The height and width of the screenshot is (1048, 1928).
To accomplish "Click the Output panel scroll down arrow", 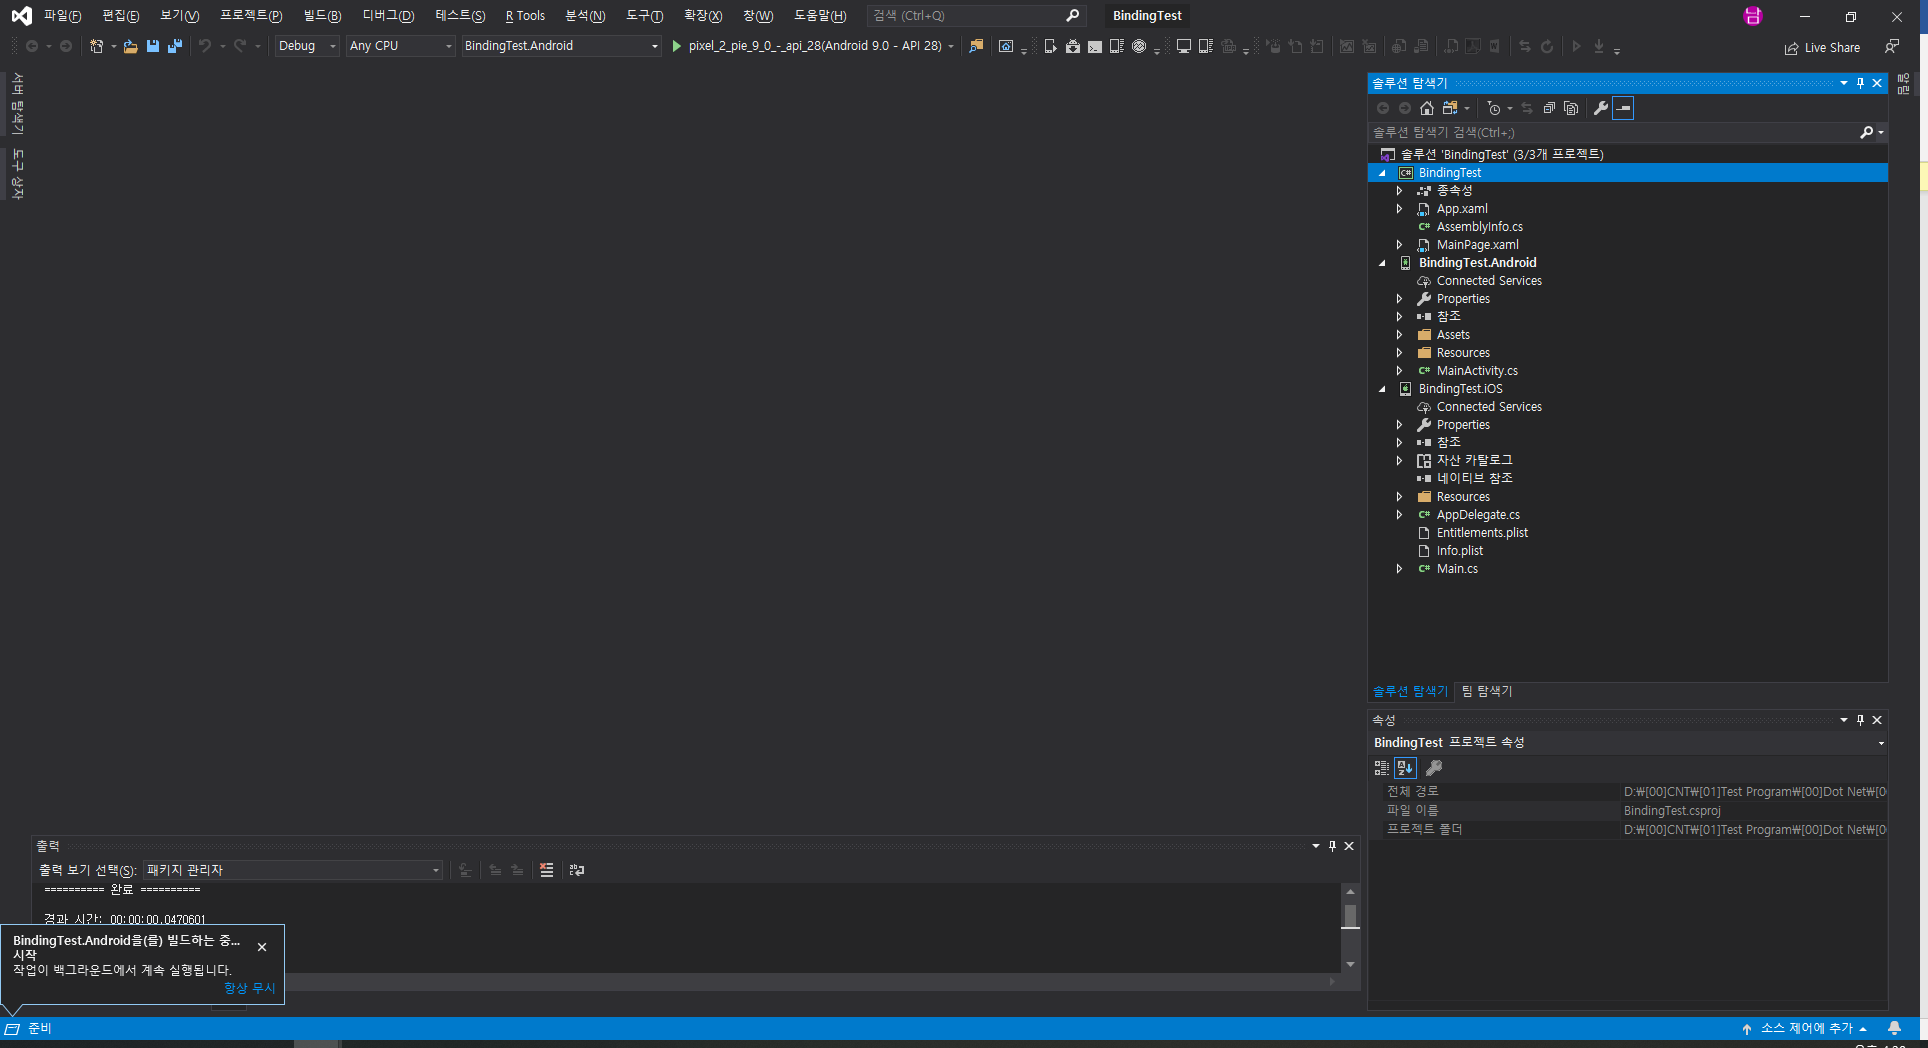I will (x=1350, y=964).
